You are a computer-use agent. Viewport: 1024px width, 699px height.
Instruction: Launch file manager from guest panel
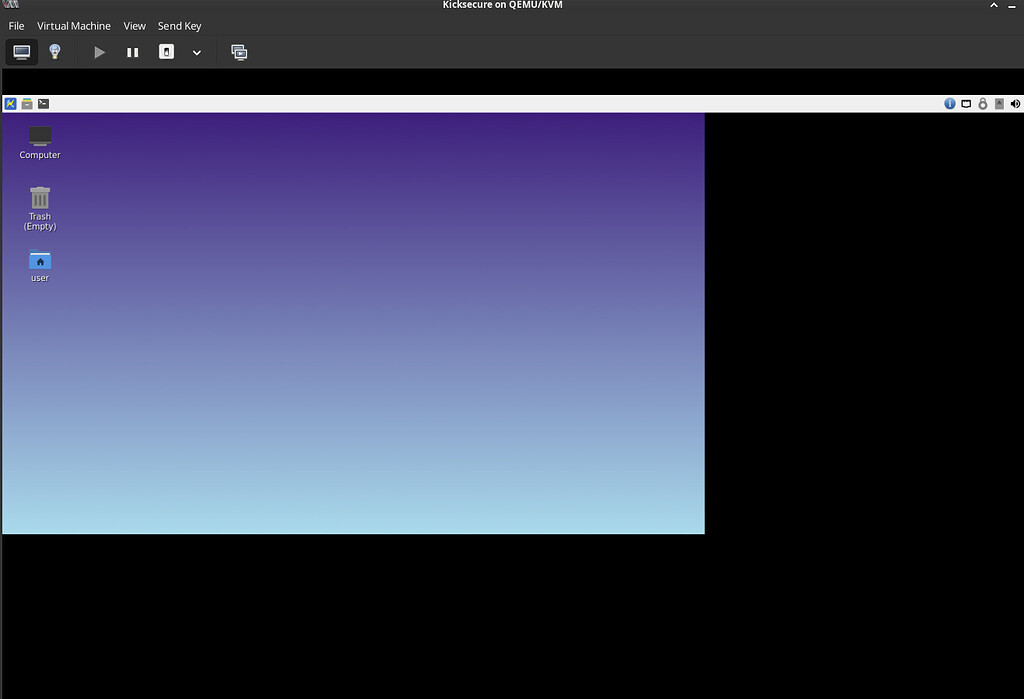pyautogui.click(x=27, y=104)
